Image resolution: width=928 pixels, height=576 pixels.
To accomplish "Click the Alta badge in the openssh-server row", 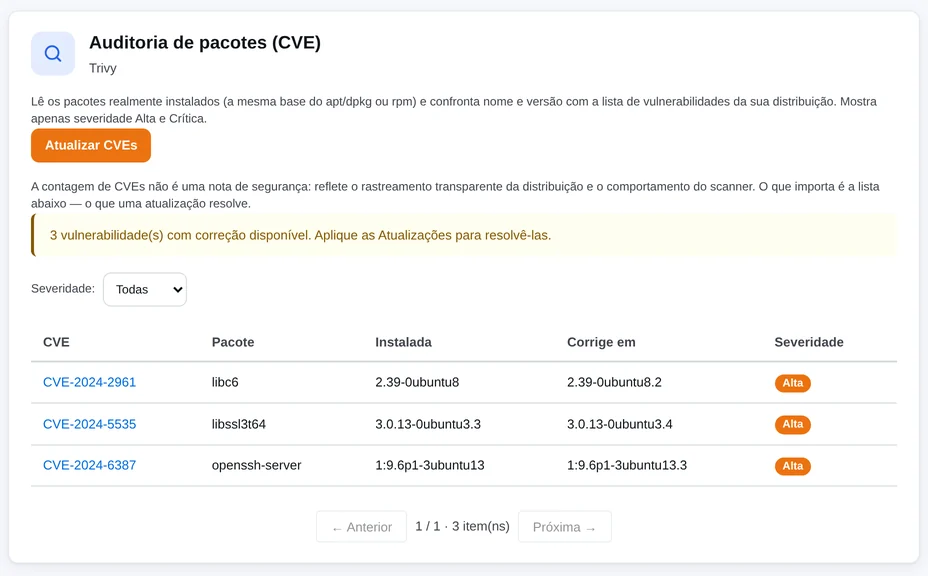I will tap(792, 466).
